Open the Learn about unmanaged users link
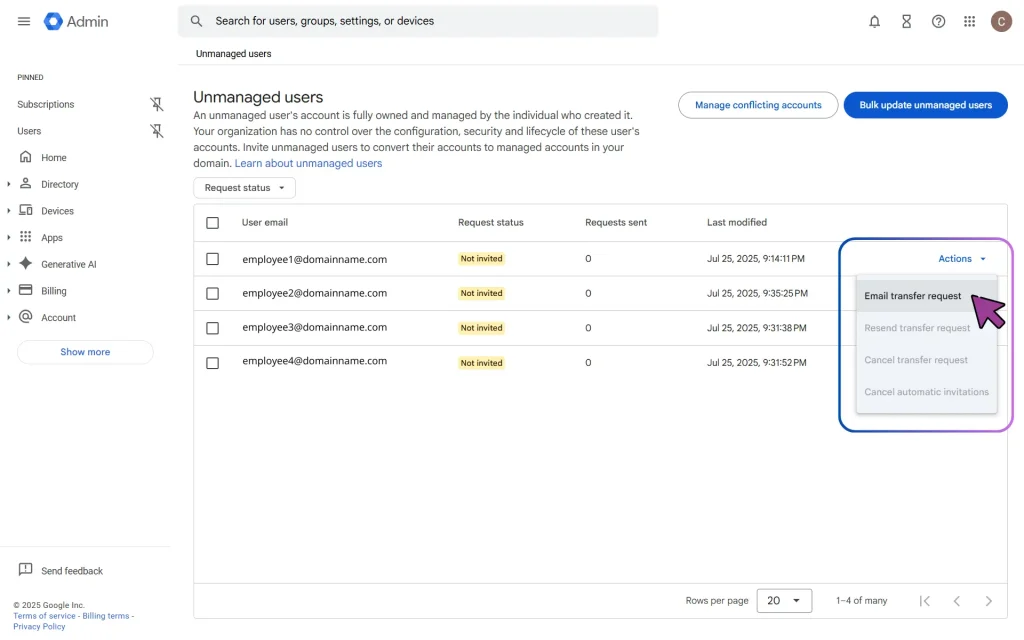Screen dimensions: 1024x640 (x=308, y=163)
